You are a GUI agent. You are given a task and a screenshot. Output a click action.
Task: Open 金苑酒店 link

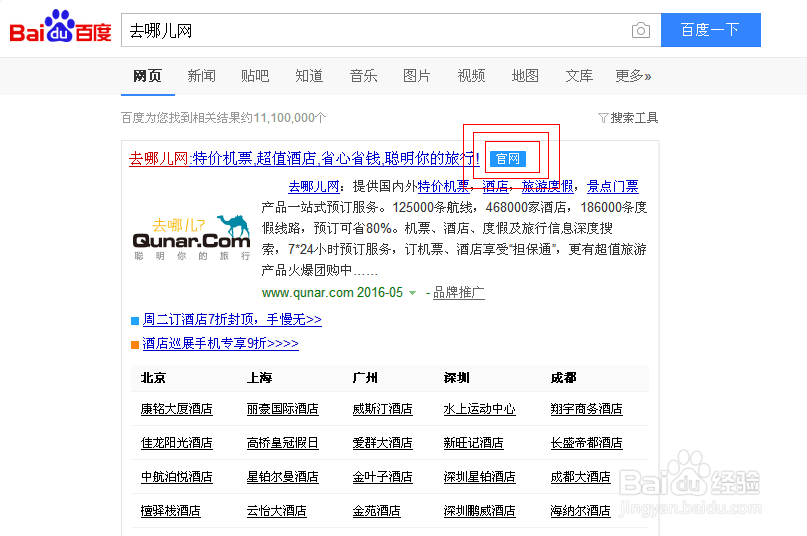pos(376,511)
